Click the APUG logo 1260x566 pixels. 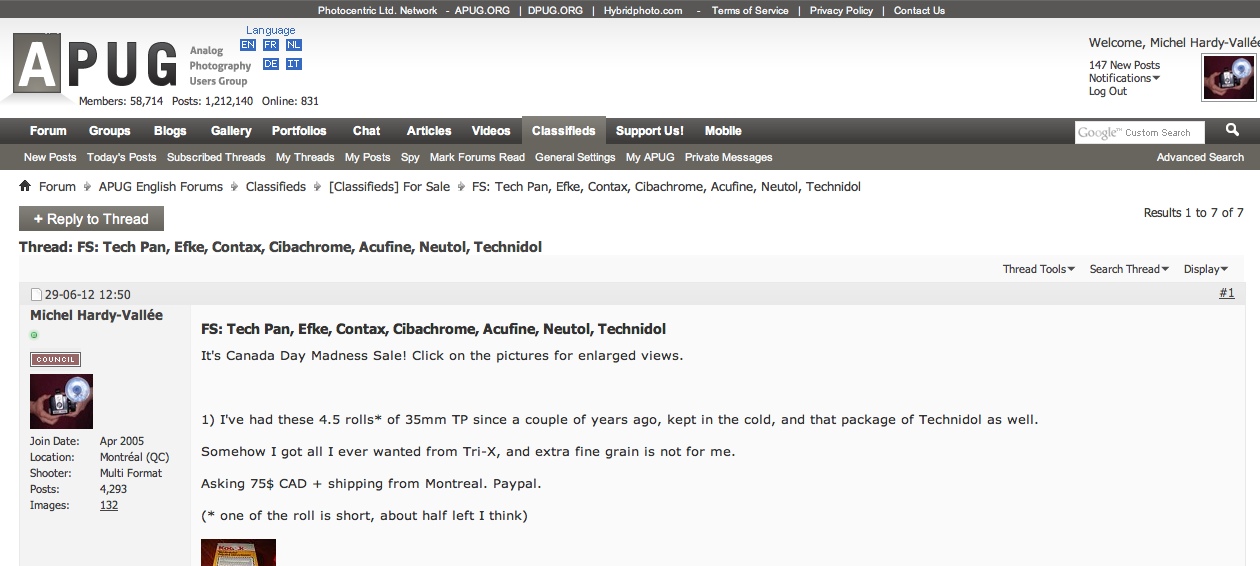[x=95, y=64]
